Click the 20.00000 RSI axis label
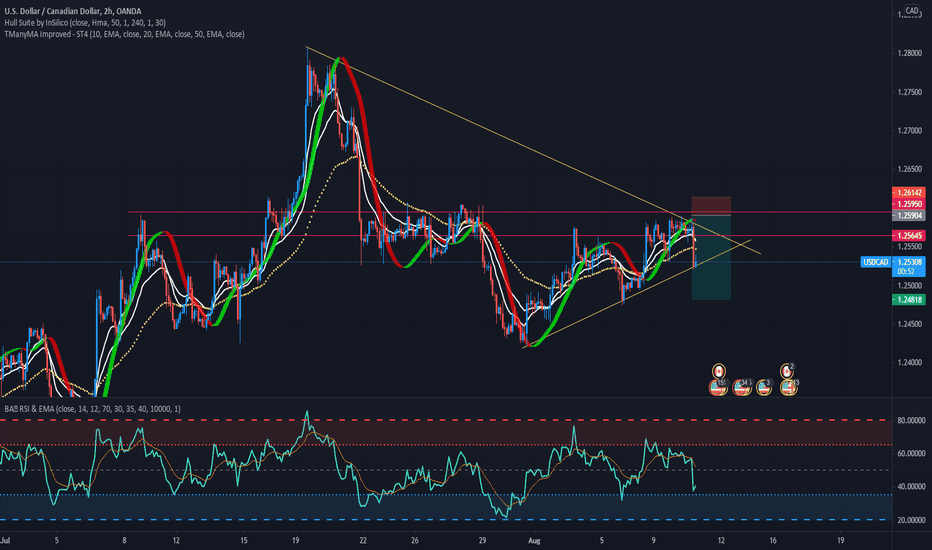 [911, 520]
